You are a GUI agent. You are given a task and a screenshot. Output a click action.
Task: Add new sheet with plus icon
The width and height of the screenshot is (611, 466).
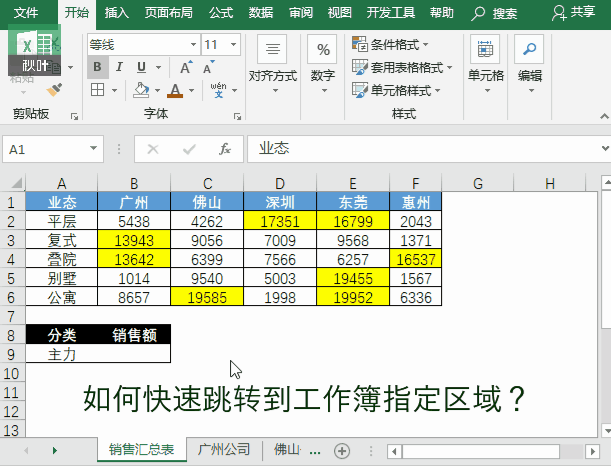coord(342,451)
